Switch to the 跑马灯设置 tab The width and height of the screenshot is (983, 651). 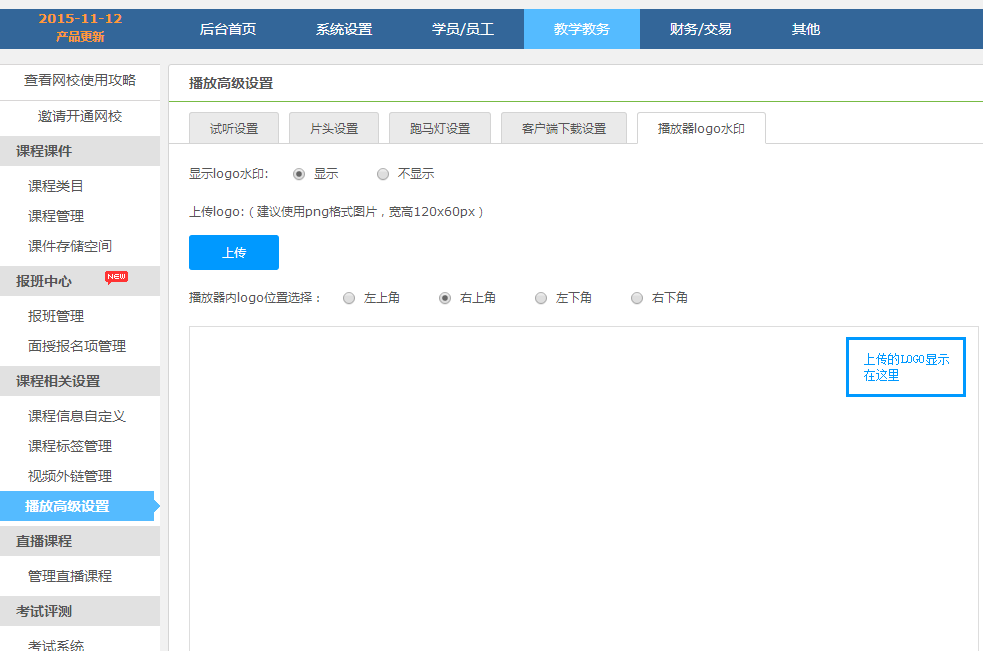point(440,129)
